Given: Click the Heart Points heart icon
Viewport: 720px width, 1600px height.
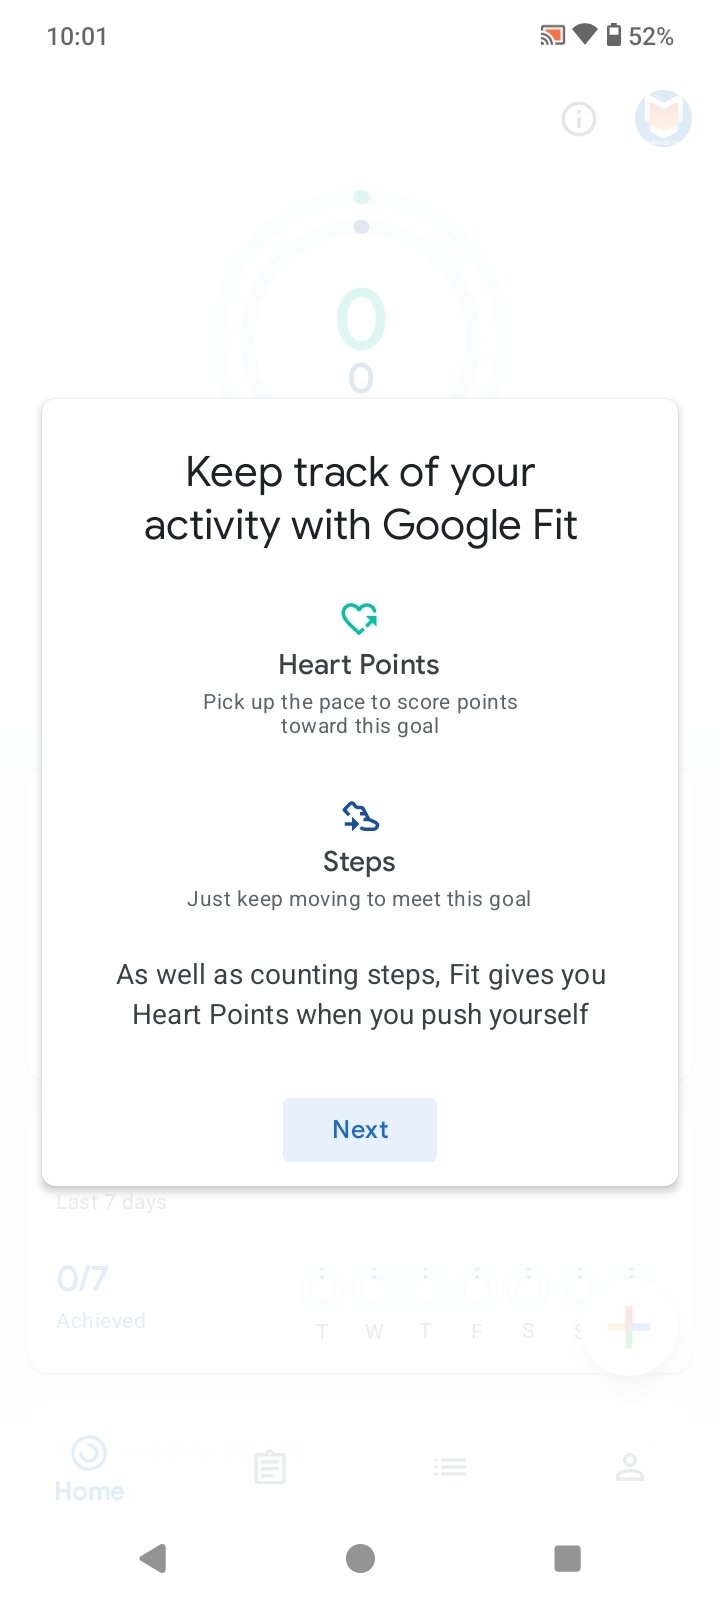Looking at the screenshot, I should pos(360,618).
